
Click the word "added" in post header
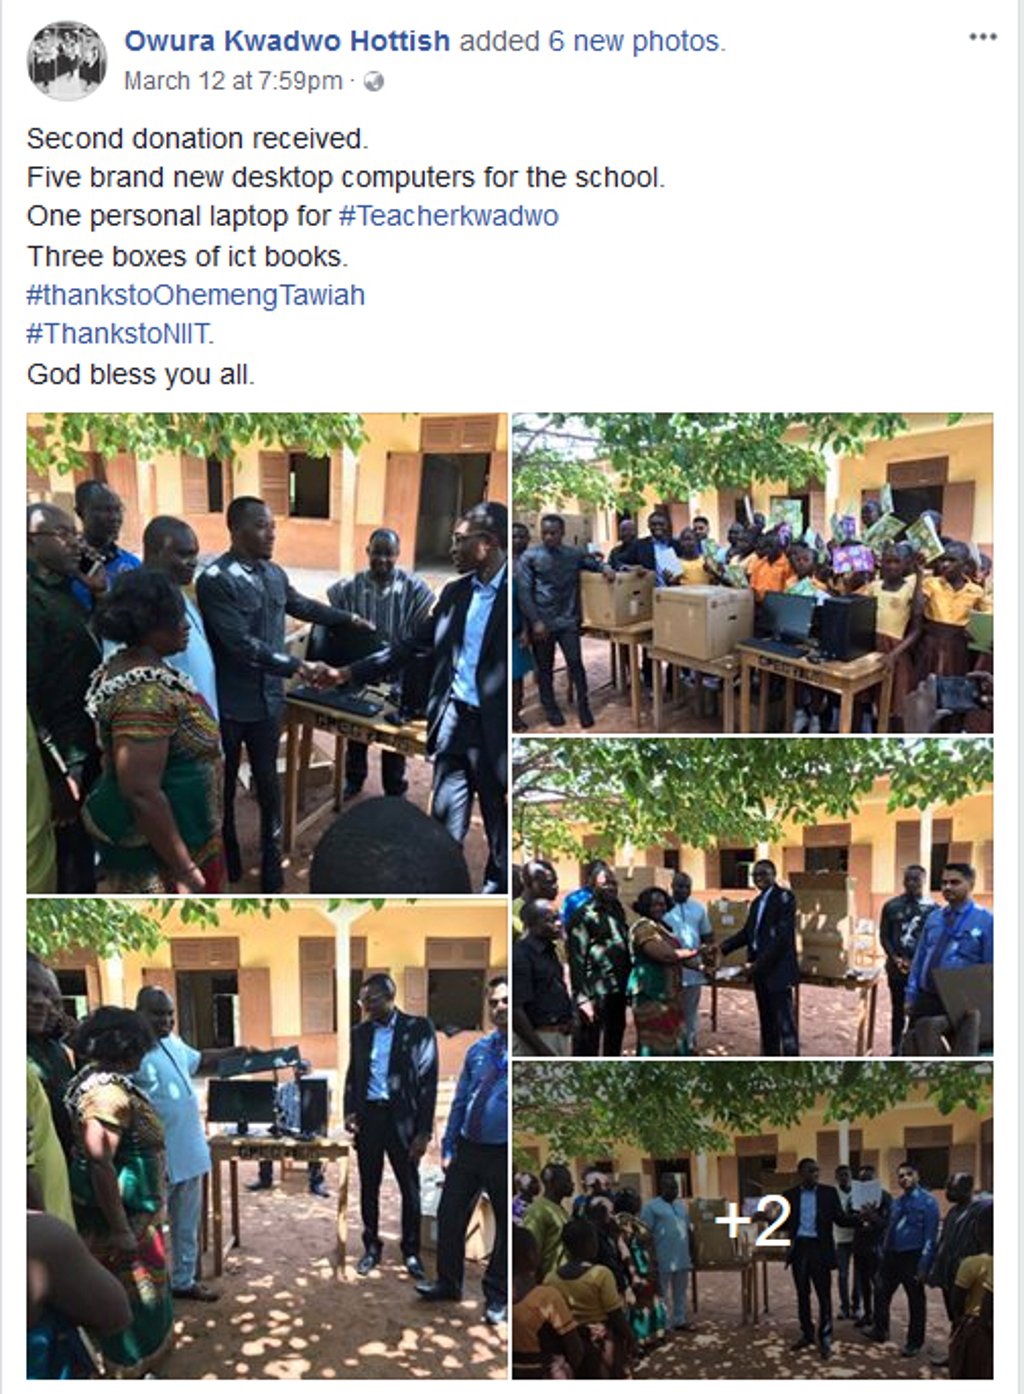point(499,41)
